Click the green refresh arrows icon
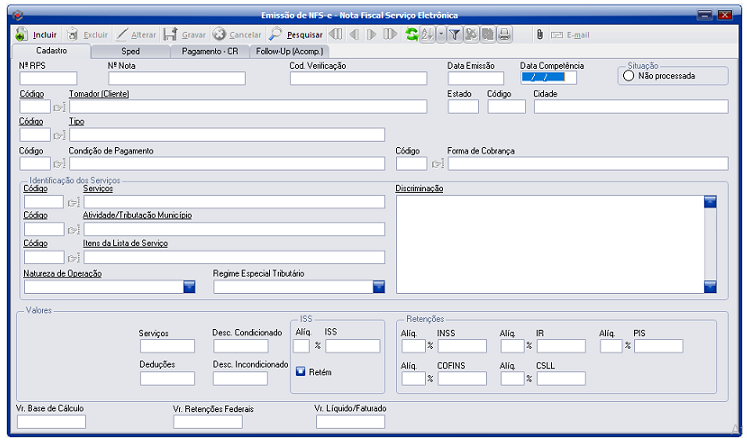Viewport: 747px width, 444px height. [411, 34]
